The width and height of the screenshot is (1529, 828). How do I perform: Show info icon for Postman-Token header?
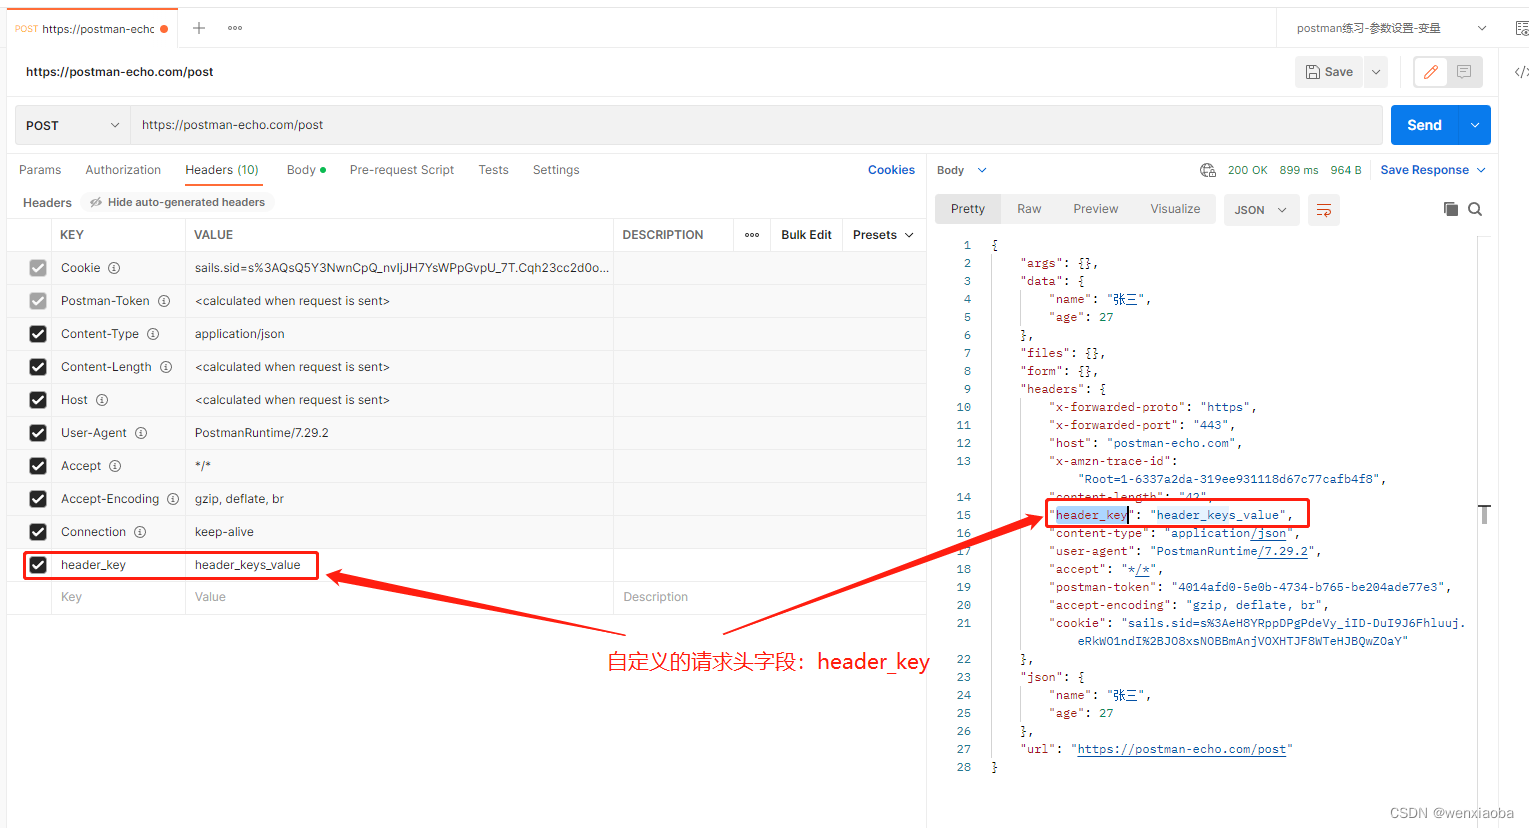tap(164, 301)
